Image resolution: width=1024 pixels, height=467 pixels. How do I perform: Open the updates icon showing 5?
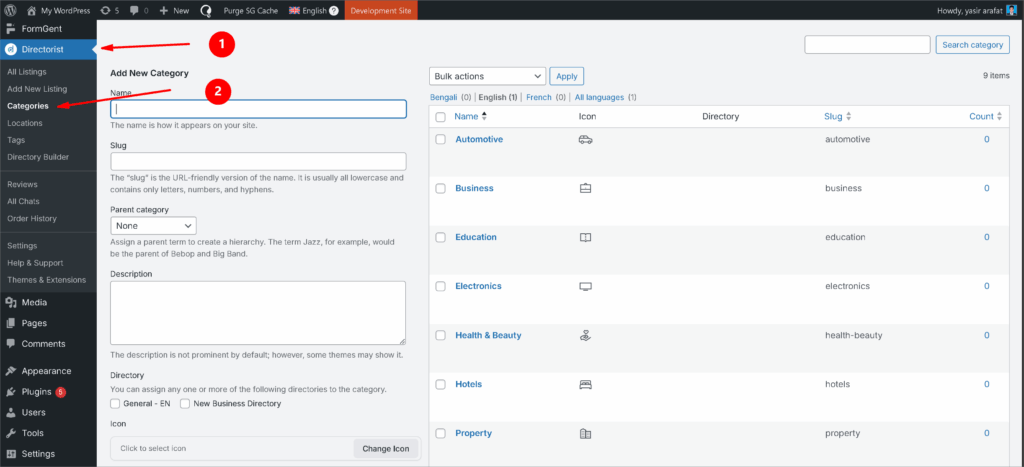111,10
